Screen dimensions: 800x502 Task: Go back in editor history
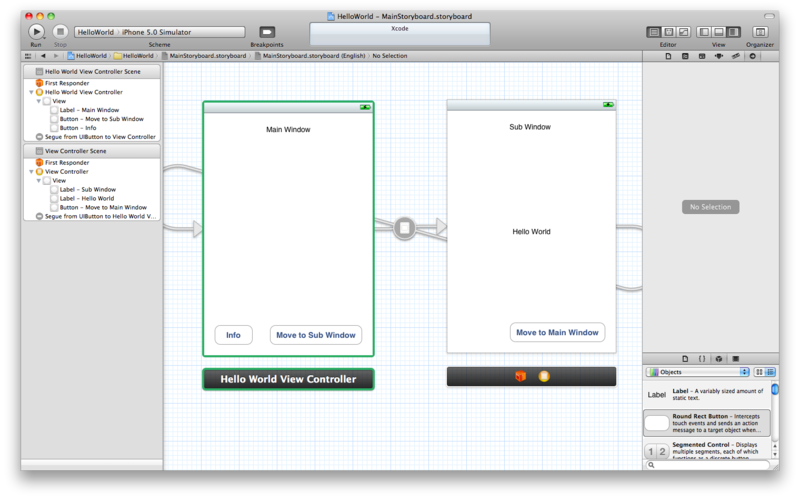pyautogui.click(x=43, y=56)
